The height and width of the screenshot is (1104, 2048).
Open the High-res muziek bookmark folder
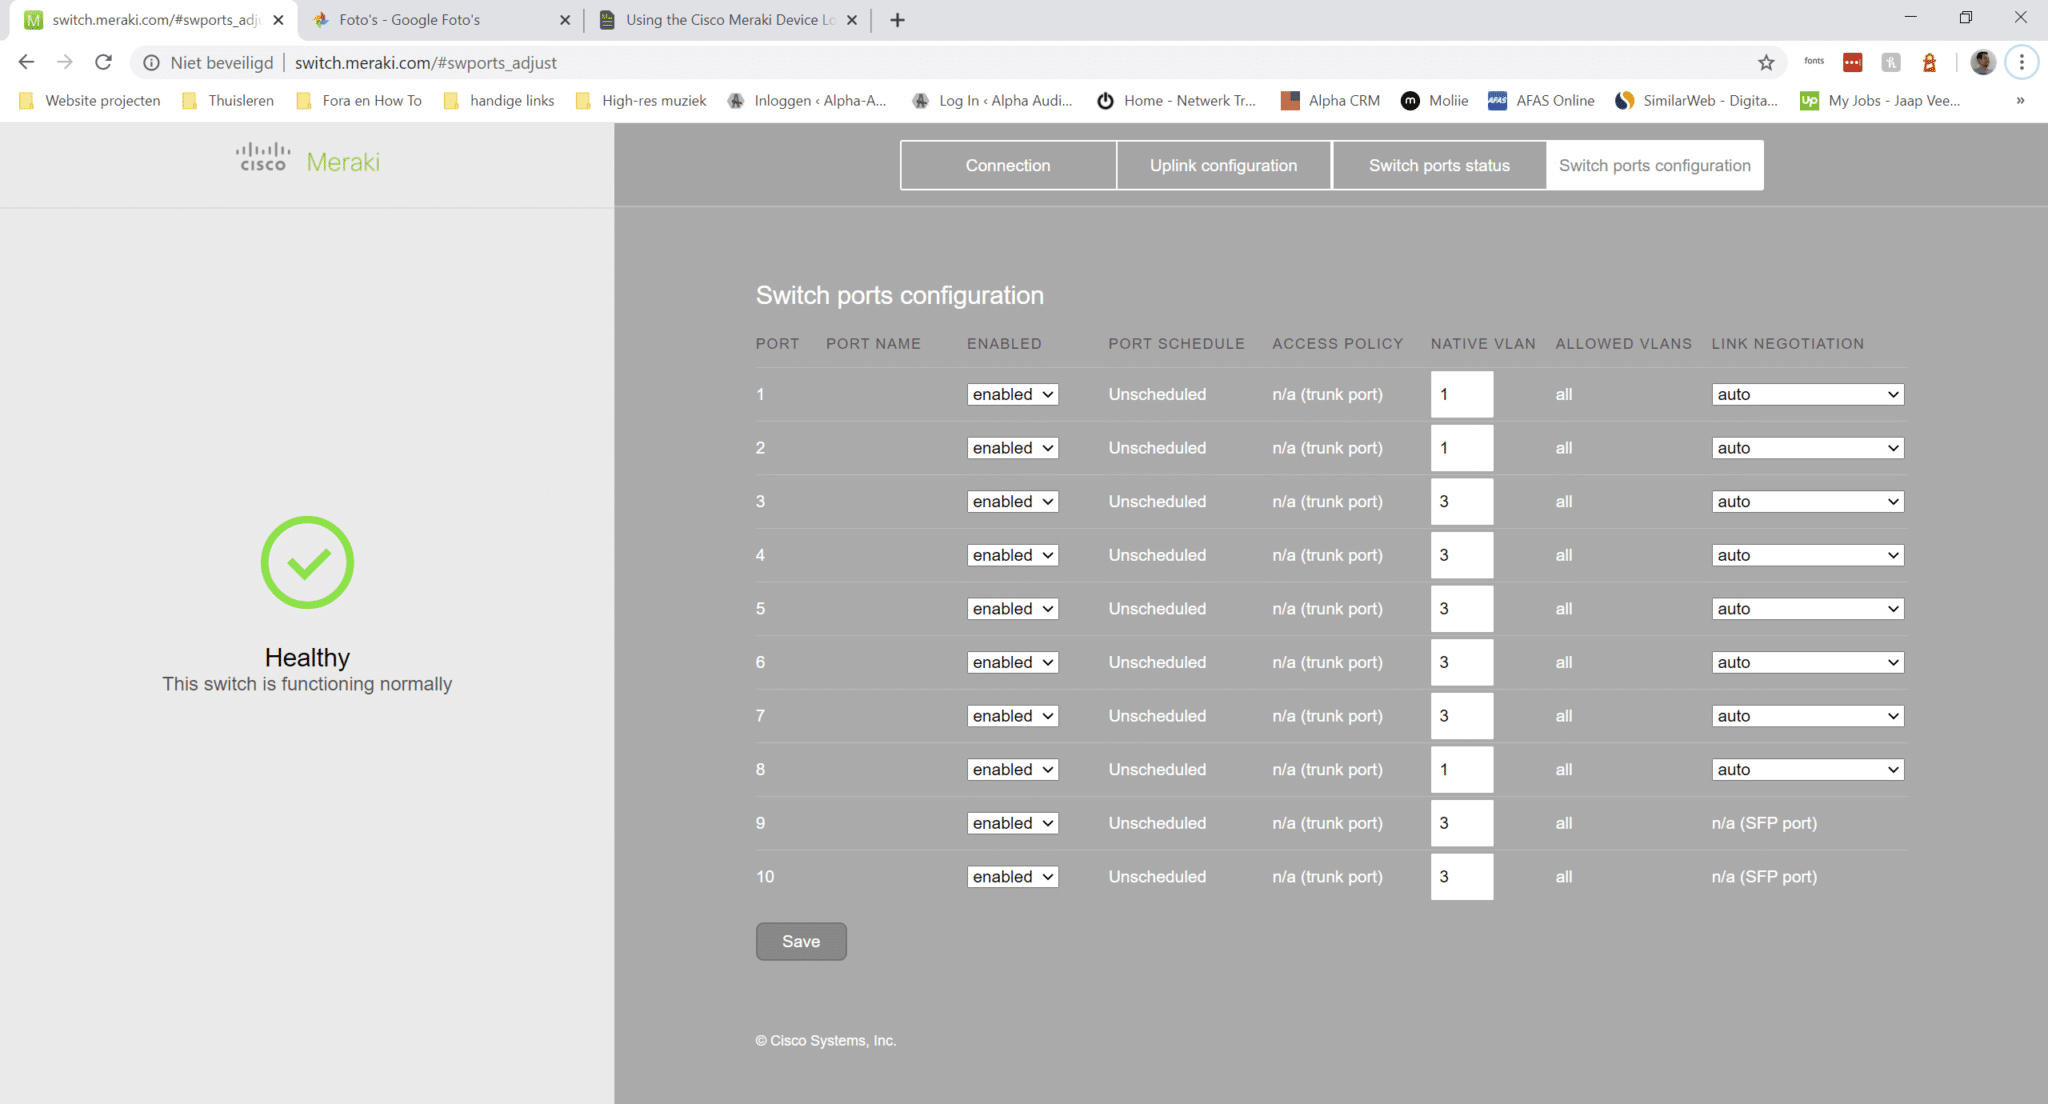coord(641,100)
